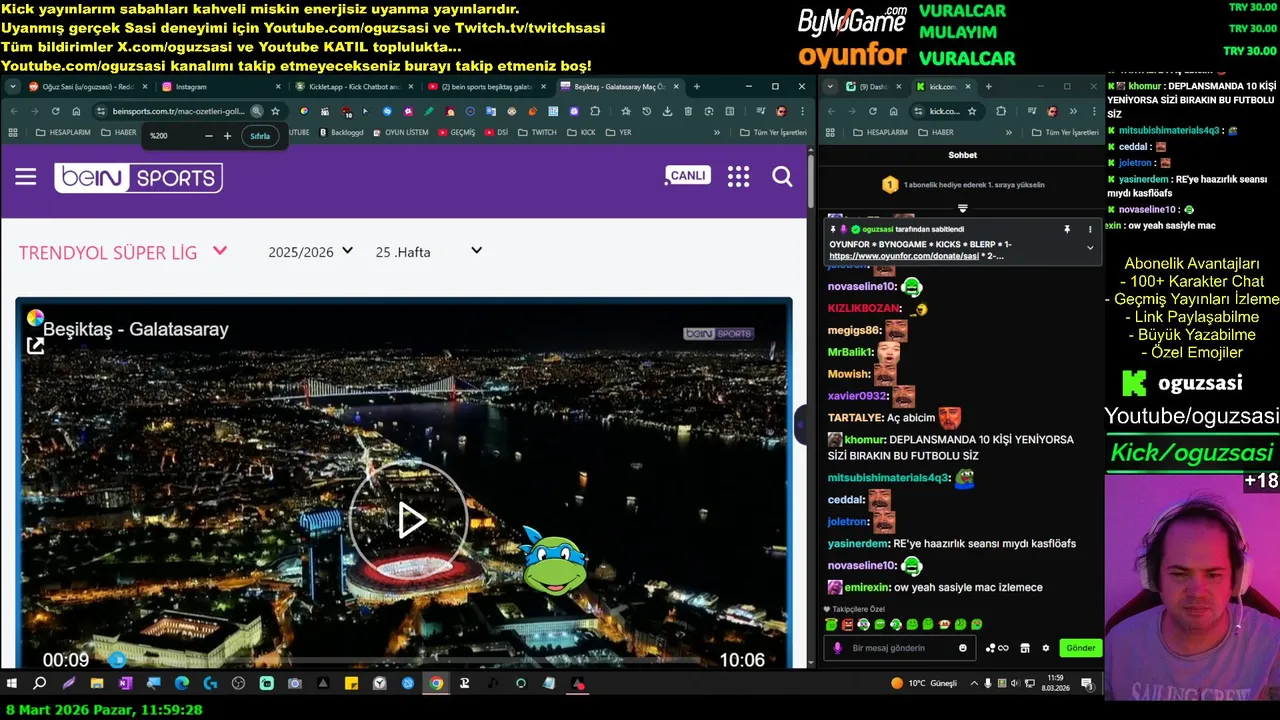Bookmark the beIN Sports page with the star
This screenshot has width=1280, height=720.
tap(275, 111)
